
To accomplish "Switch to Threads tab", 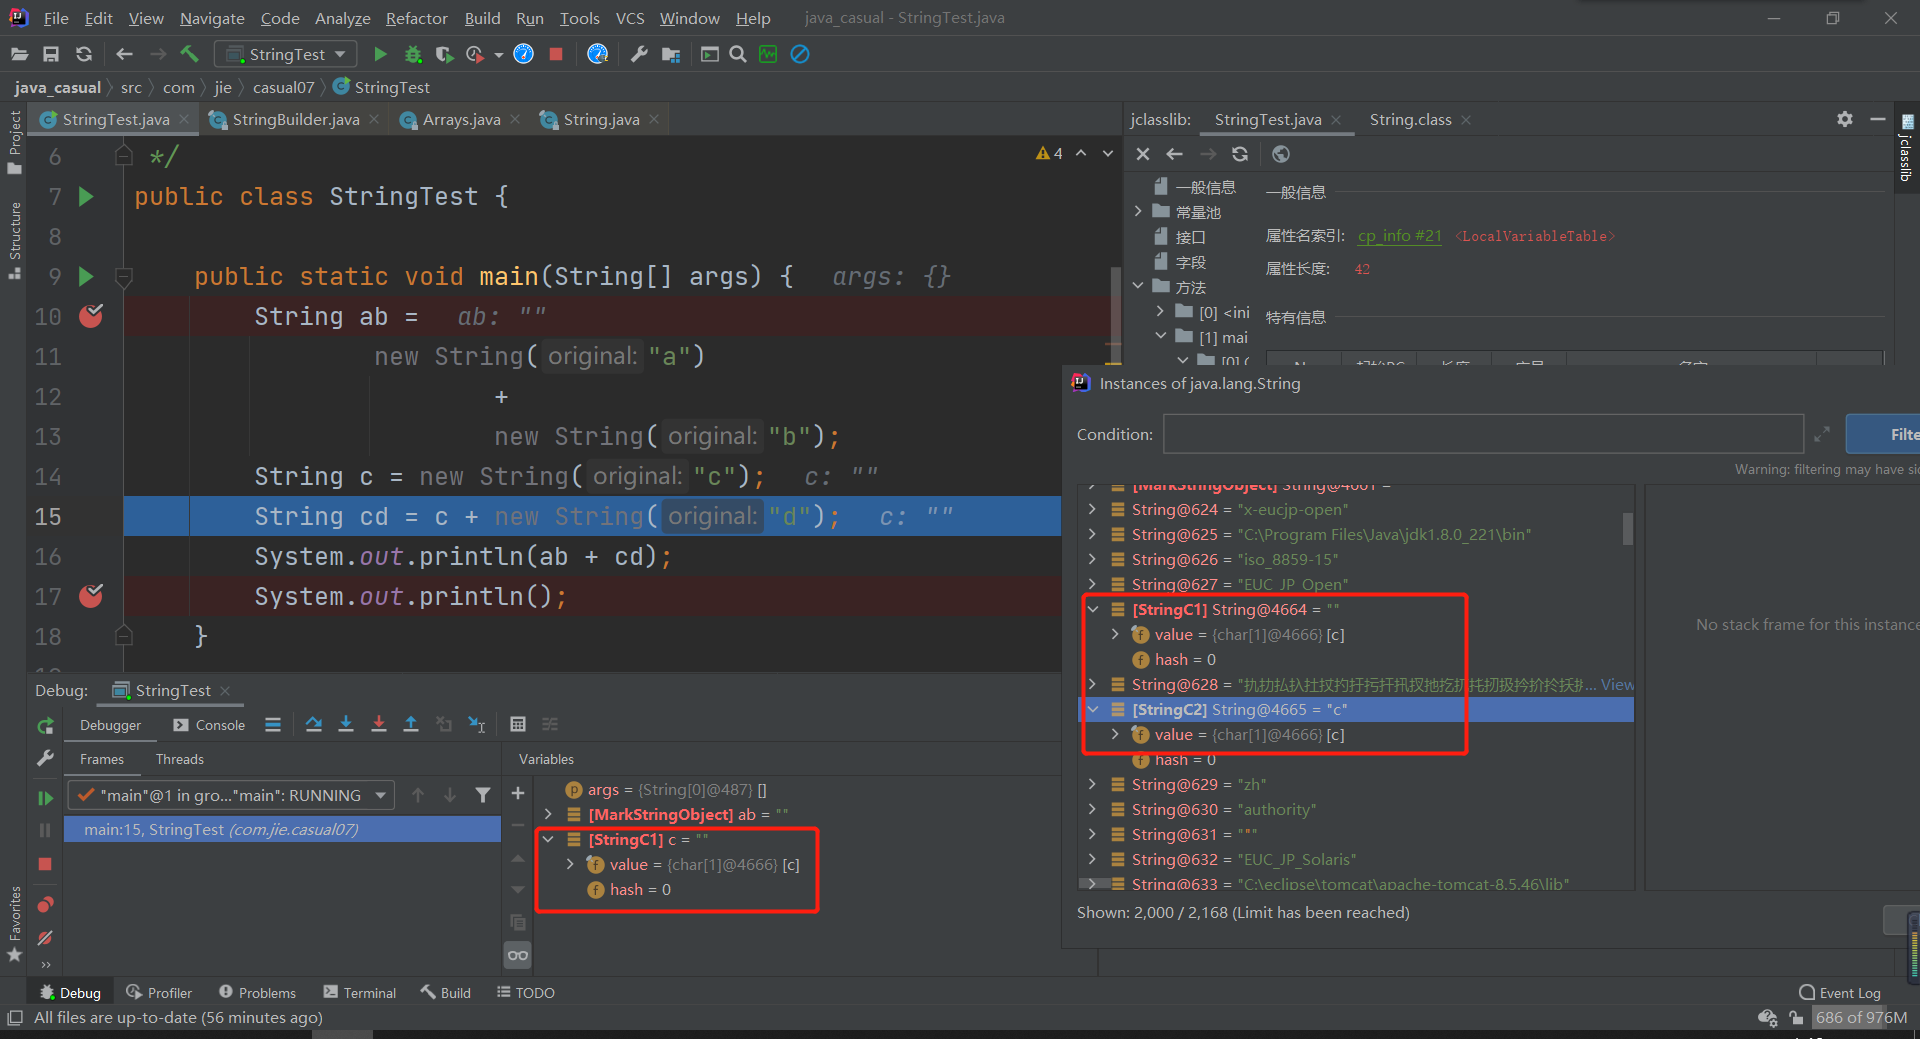I will 180,759.
